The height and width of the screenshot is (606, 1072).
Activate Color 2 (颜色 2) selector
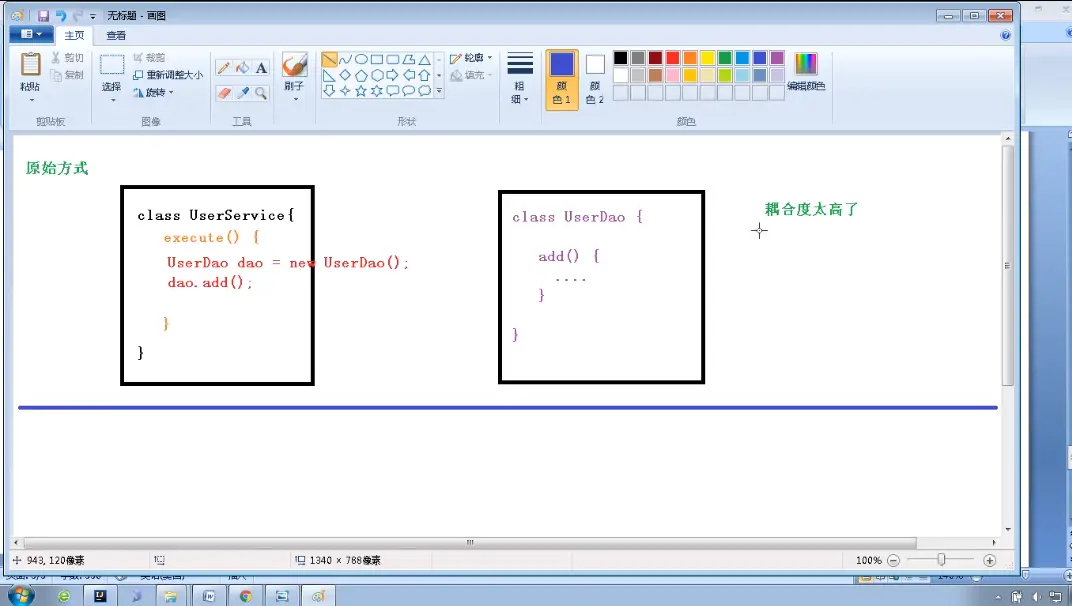tap(595, 79)
